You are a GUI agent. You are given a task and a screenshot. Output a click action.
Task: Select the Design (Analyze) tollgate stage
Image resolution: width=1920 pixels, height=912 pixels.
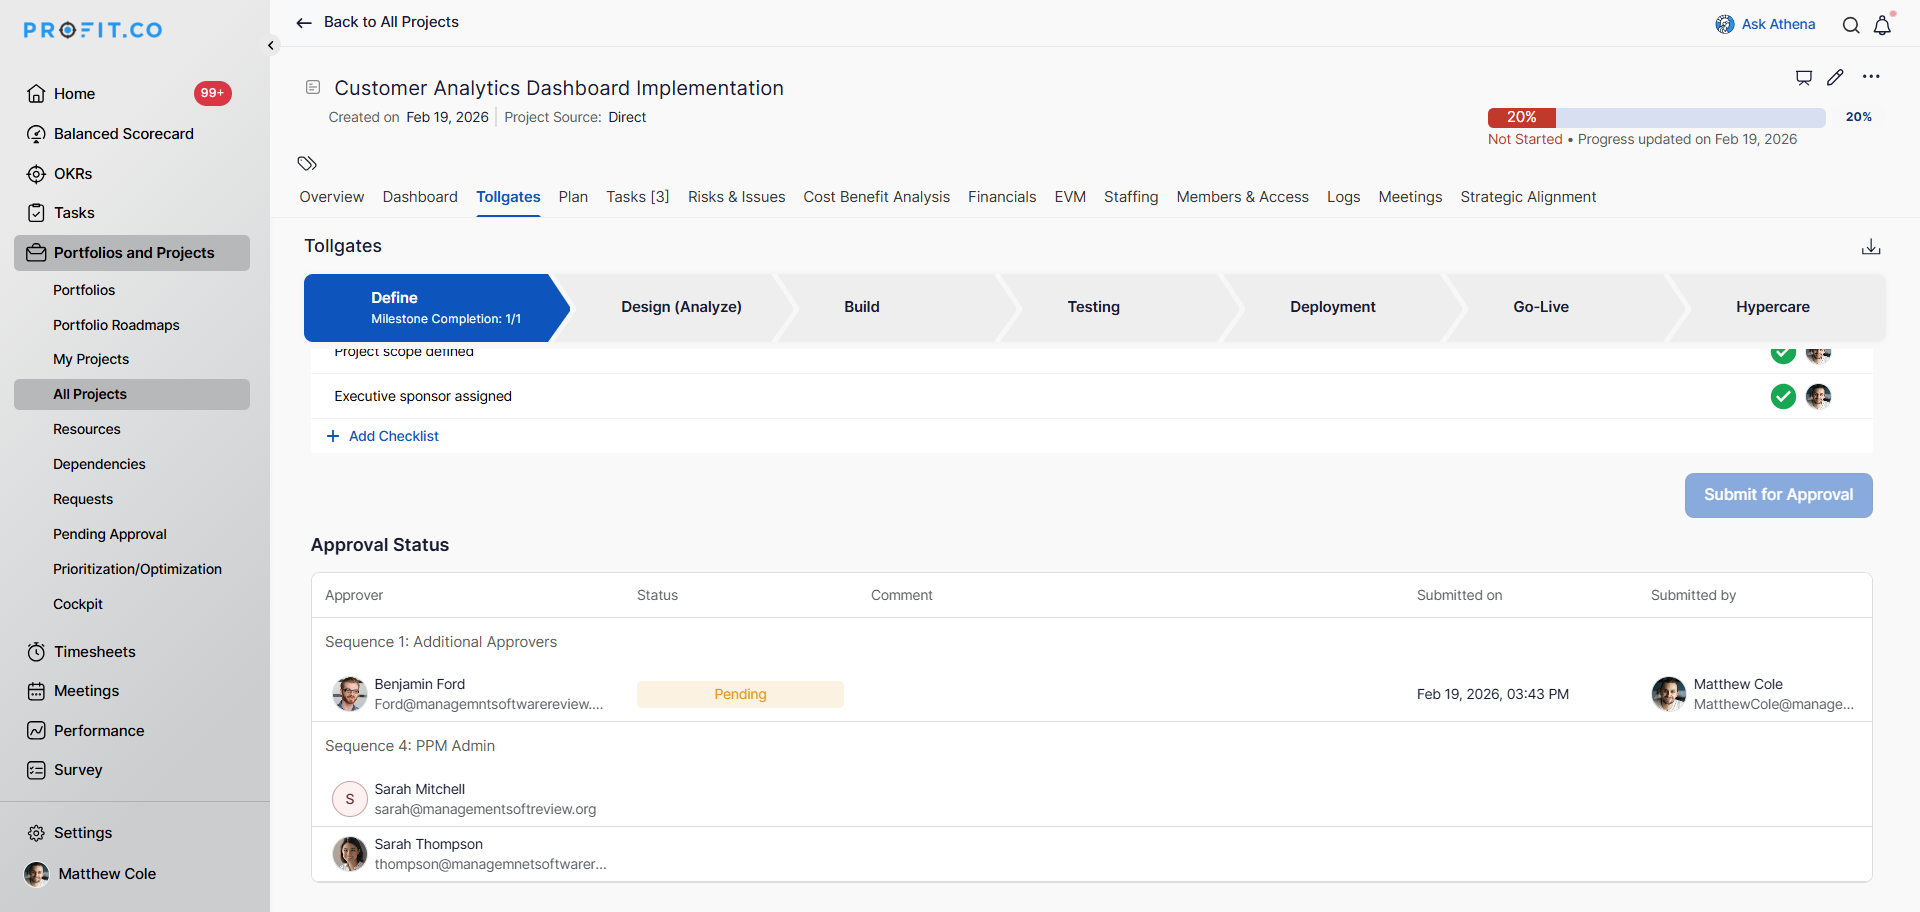click(681, 307)
